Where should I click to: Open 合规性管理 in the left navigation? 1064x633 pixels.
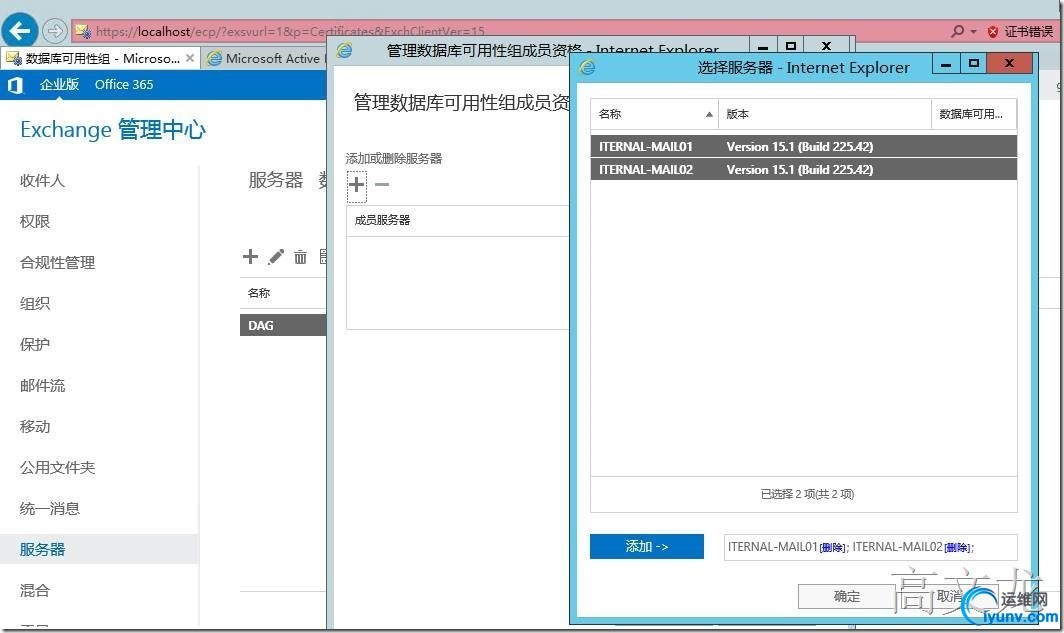(x=58, y=263)
